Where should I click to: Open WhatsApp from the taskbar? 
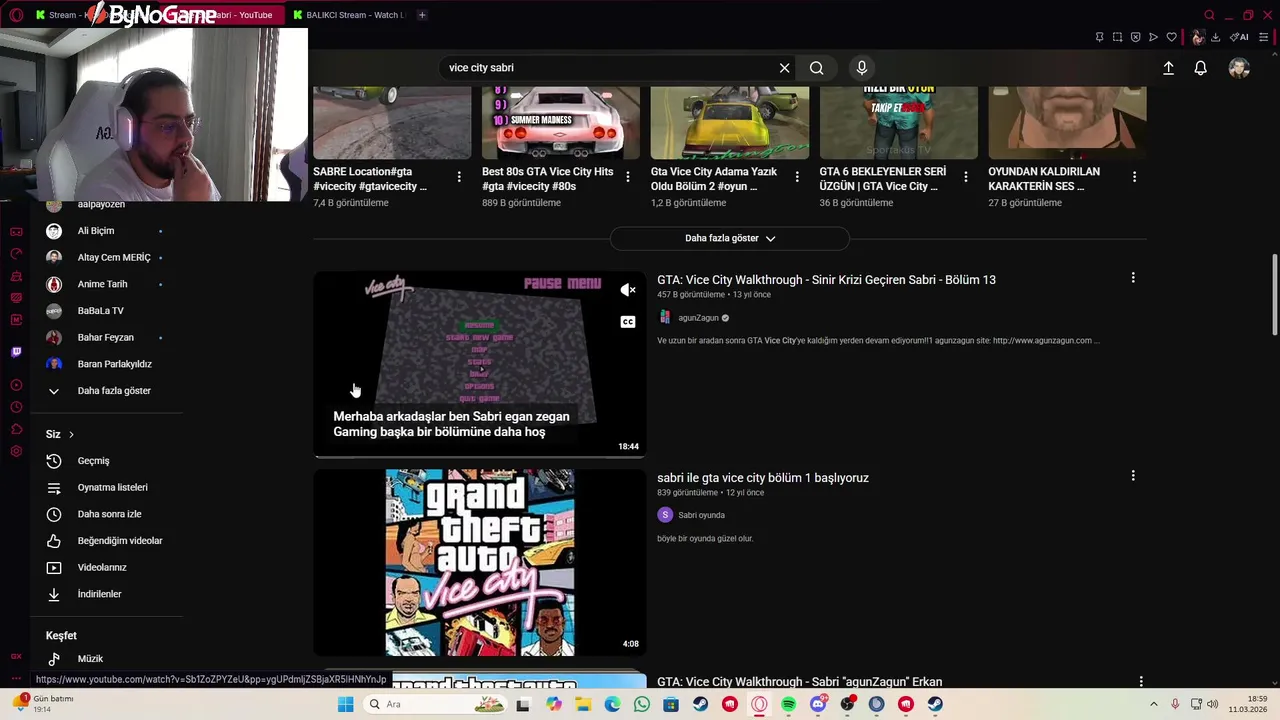click(x=642, y=704)
